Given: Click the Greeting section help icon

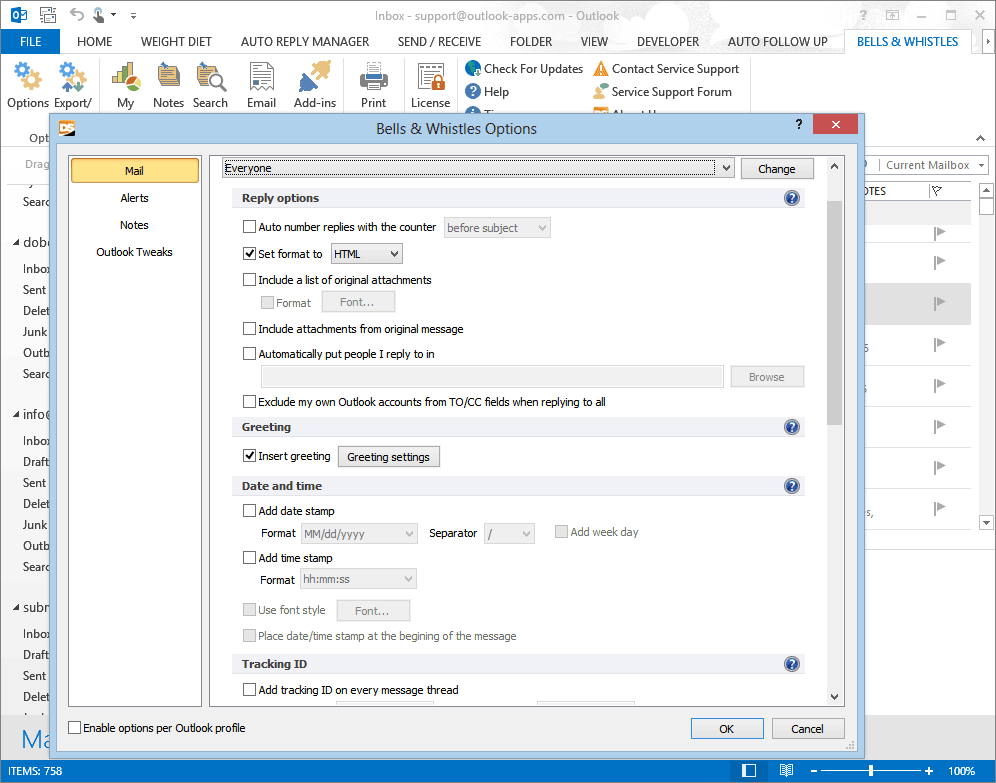Looking at the screenshot, I should coord(791,427).
